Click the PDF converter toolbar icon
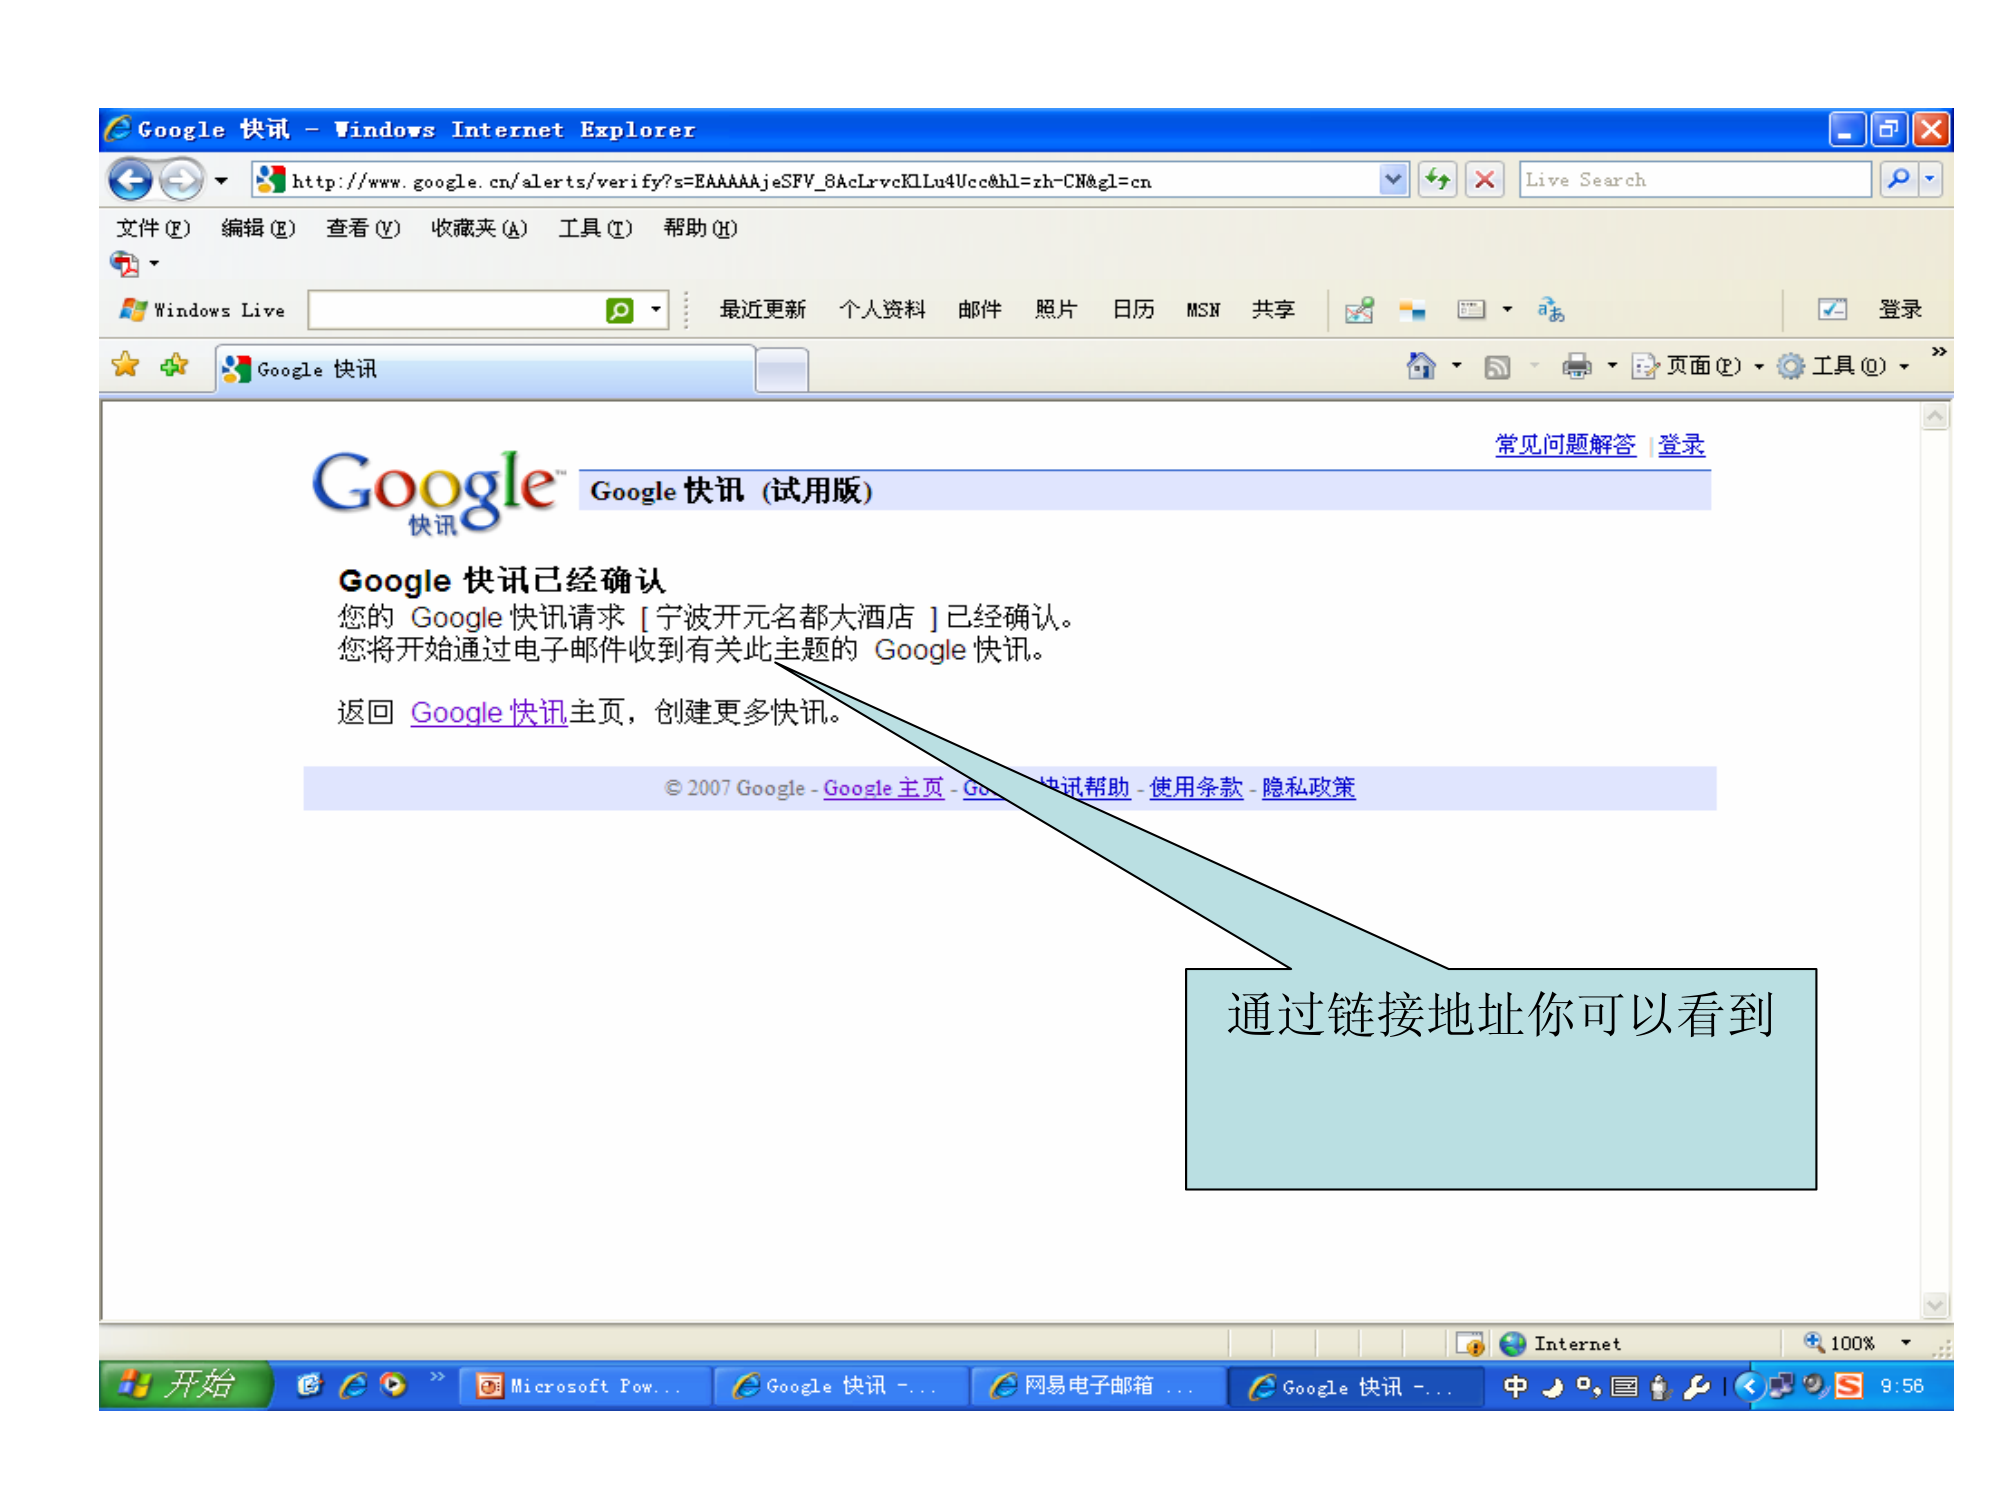 coord(125,264)
